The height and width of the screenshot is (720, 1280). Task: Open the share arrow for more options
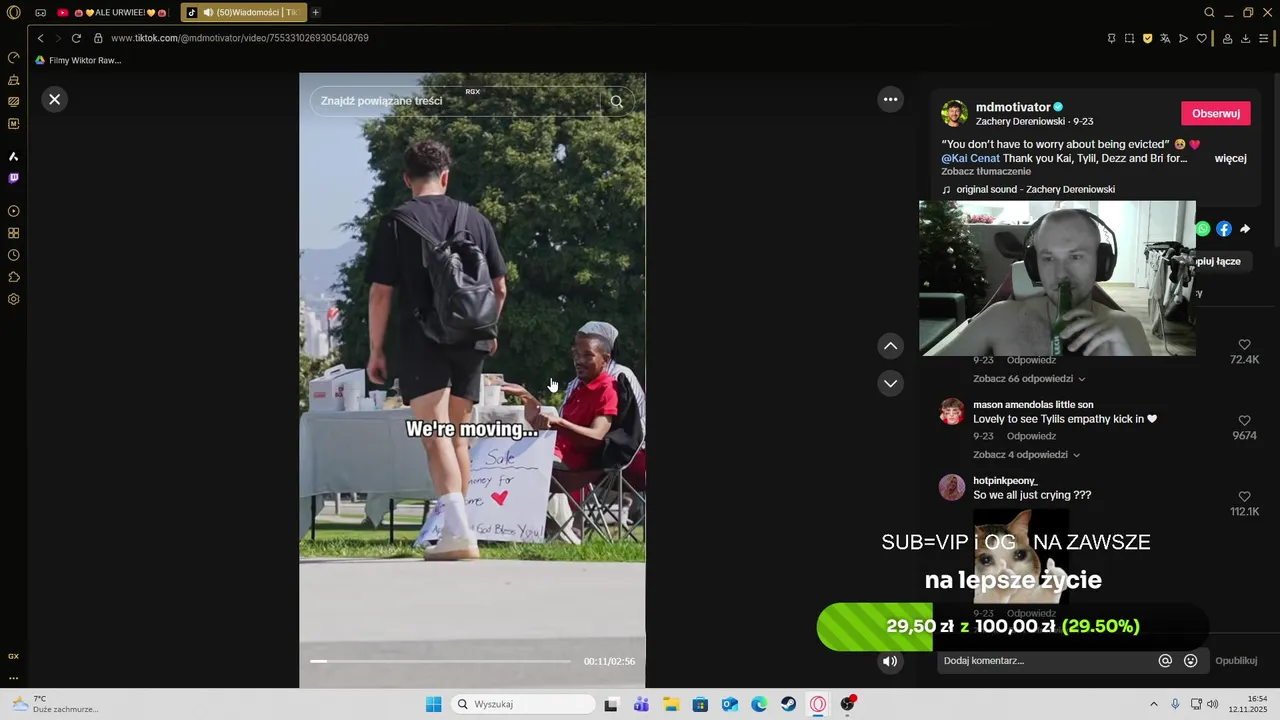coord(1245,229)
